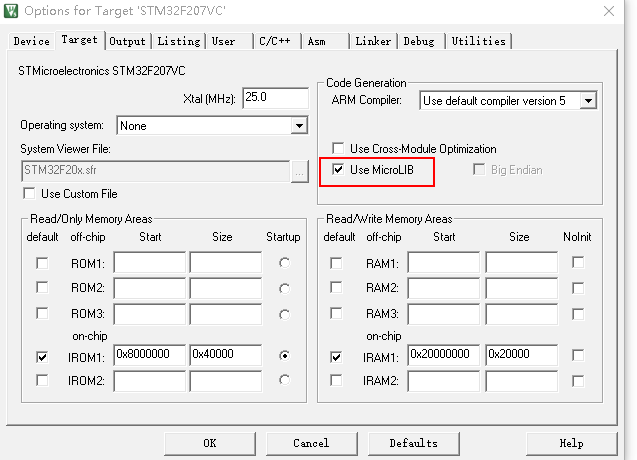Image resolution: width=637 pixels, height=460 pixels.
Task: Open the Listing tab
Action: (x=179, y=41)
